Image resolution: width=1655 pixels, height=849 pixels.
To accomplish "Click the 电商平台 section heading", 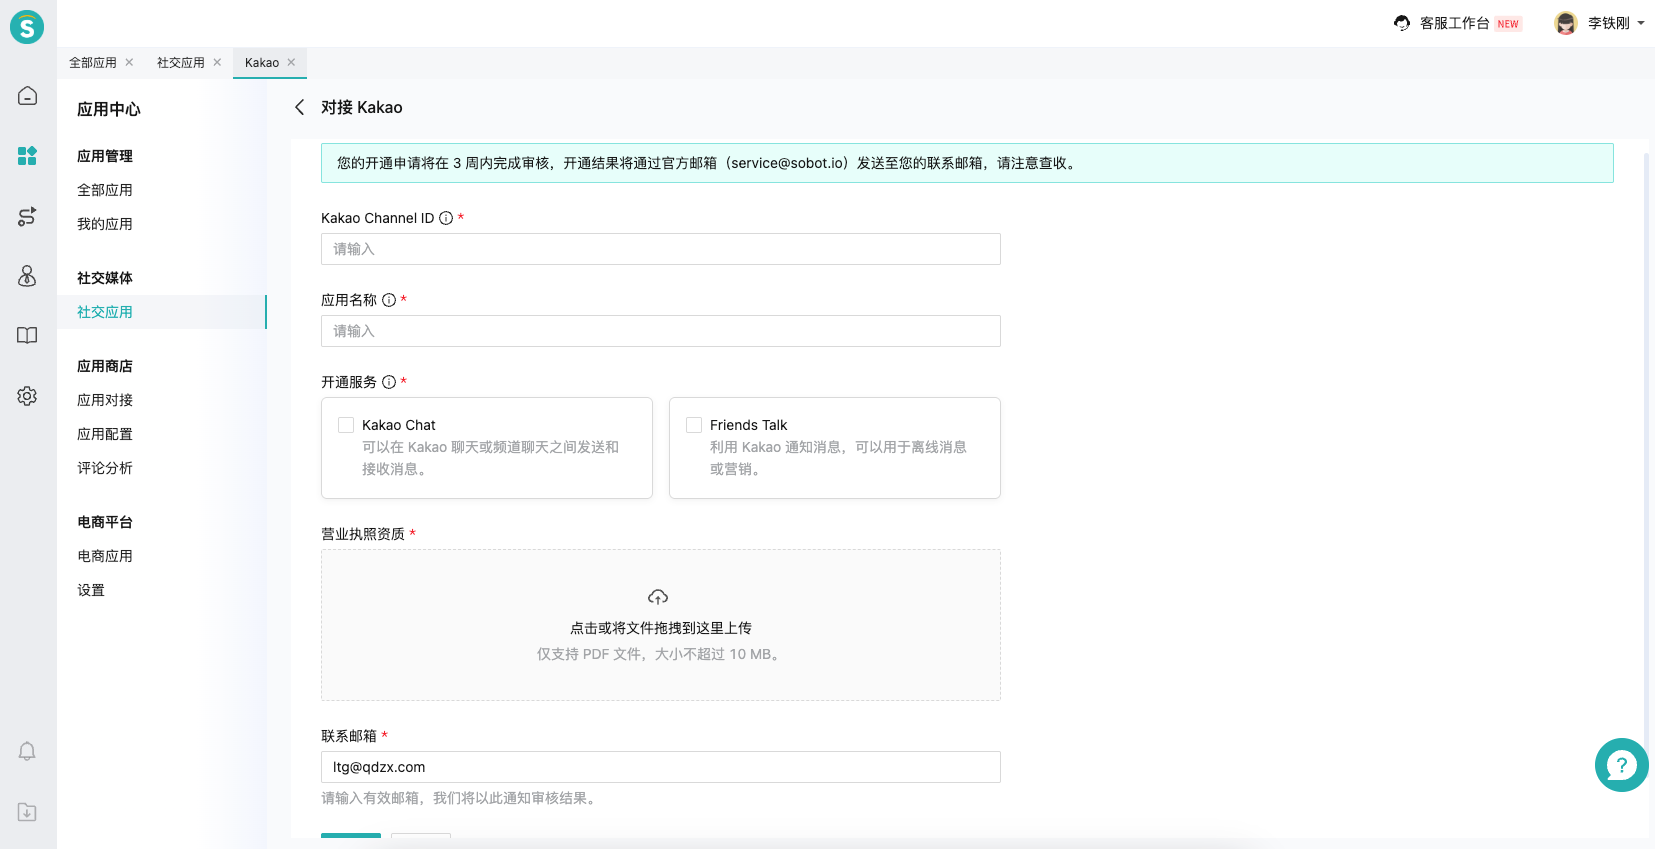I will [105, 522].
